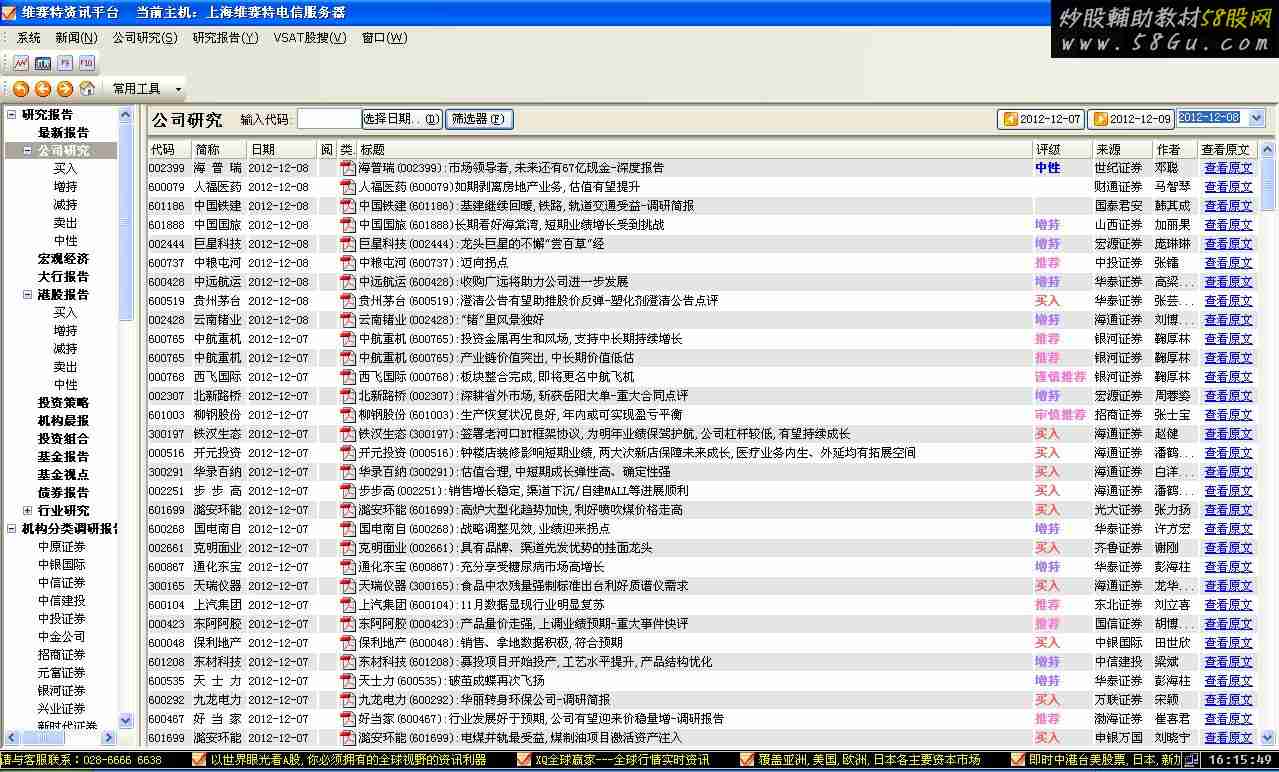
Task: Open PDF icon for 海普瑞 report
Action: coord(348,168)
